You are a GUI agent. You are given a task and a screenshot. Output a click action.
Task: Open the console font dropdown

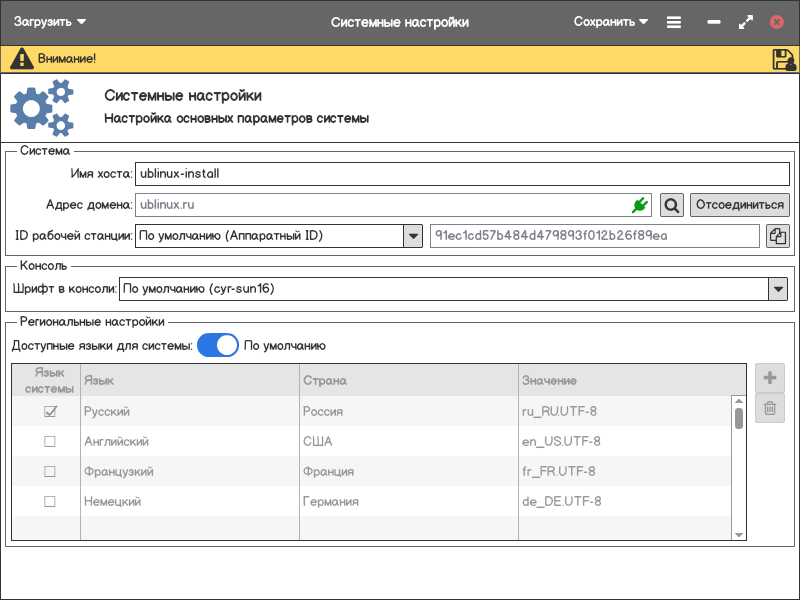778,289
